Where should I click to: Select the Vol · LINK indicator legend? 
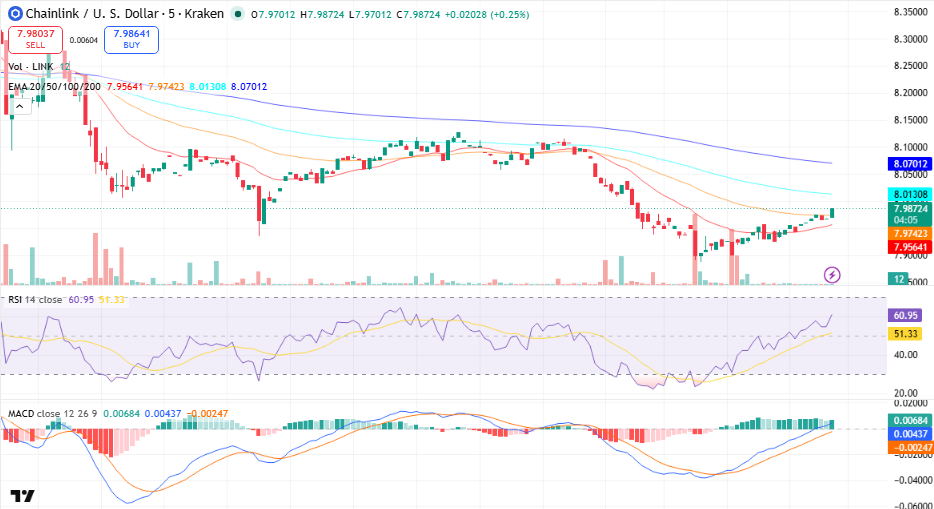click(x=31, y=67)
